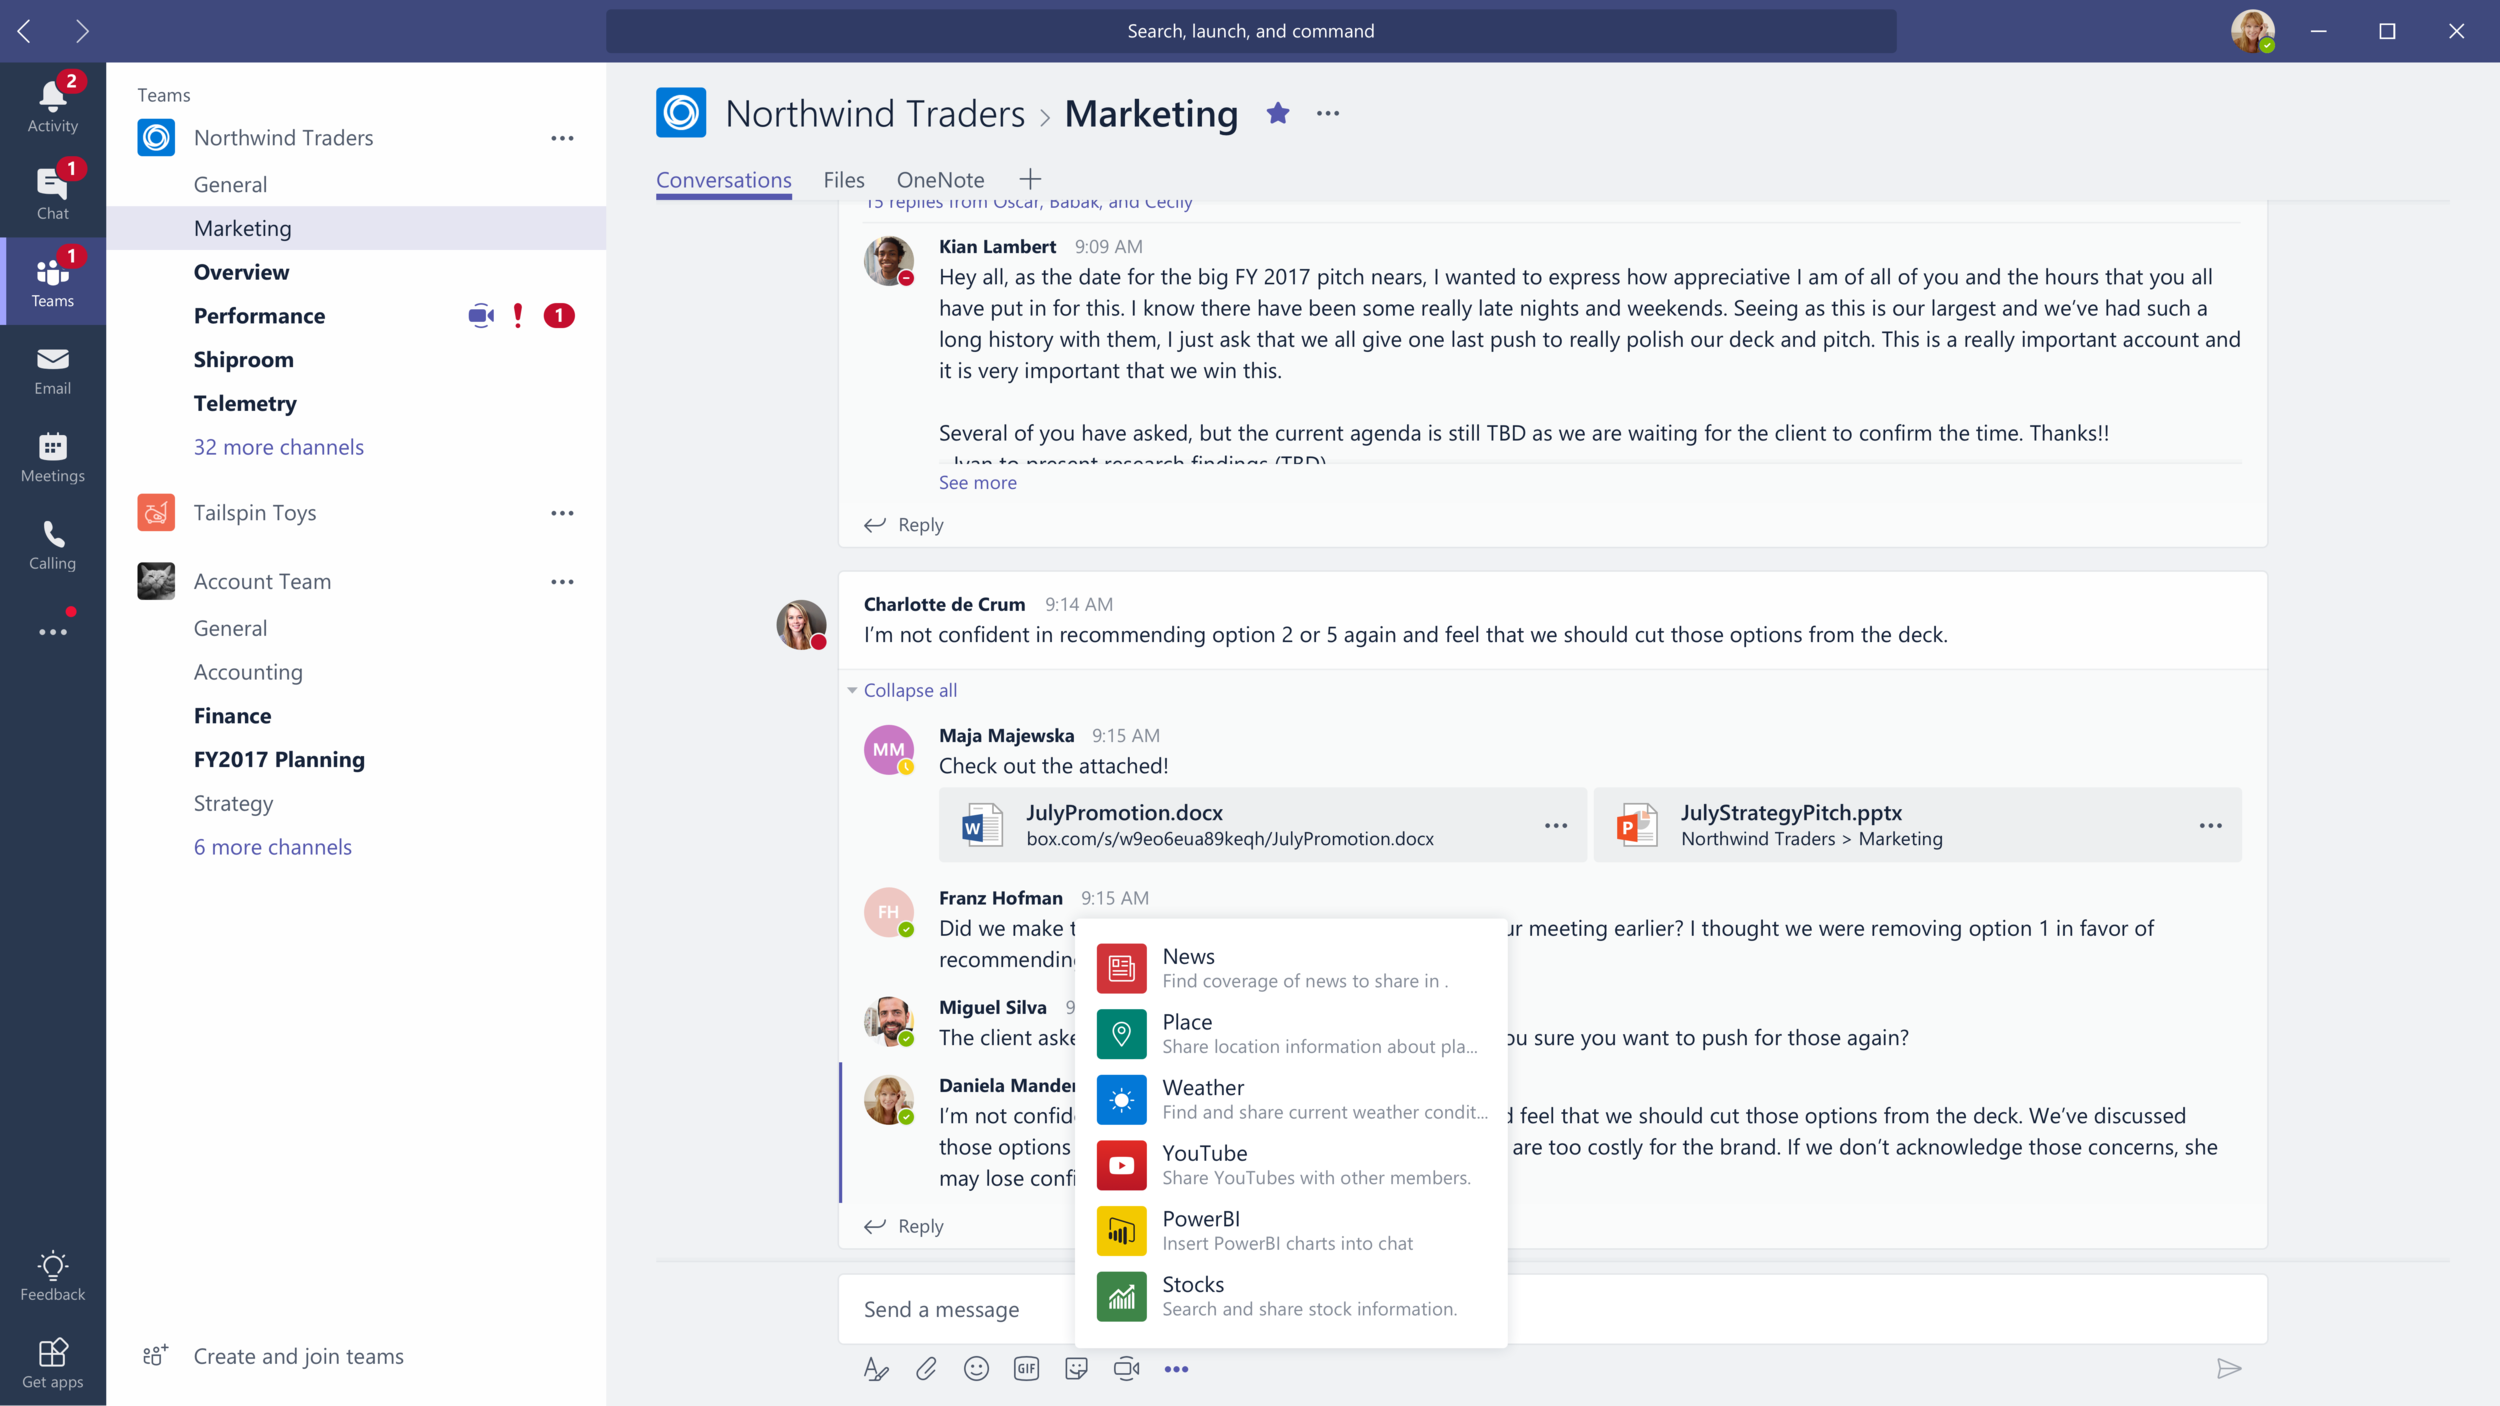Screen dimensions: 2500x1406
Task: Click See more on Kian's message
Action: tap(977, 482)
